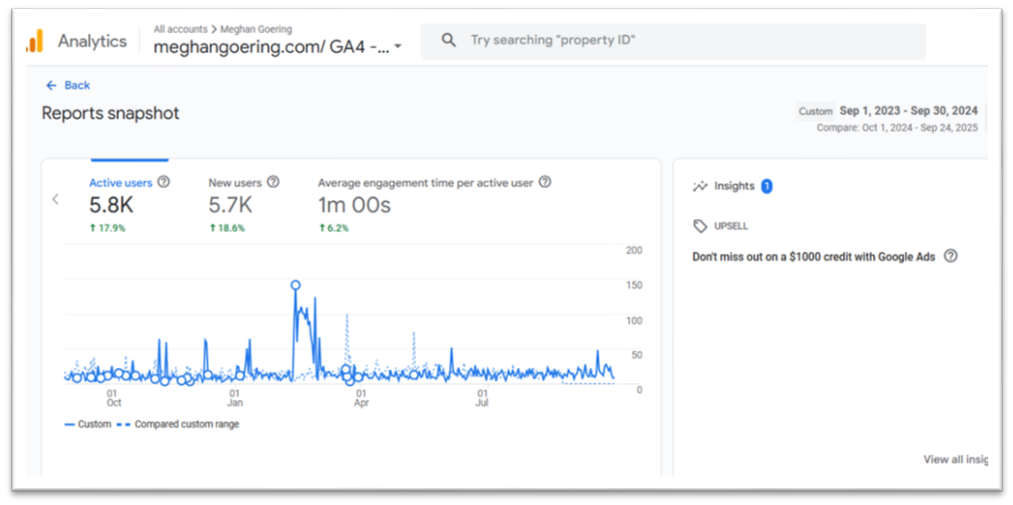
Task: Click the Insights count badge
Action: pos(767,186)
